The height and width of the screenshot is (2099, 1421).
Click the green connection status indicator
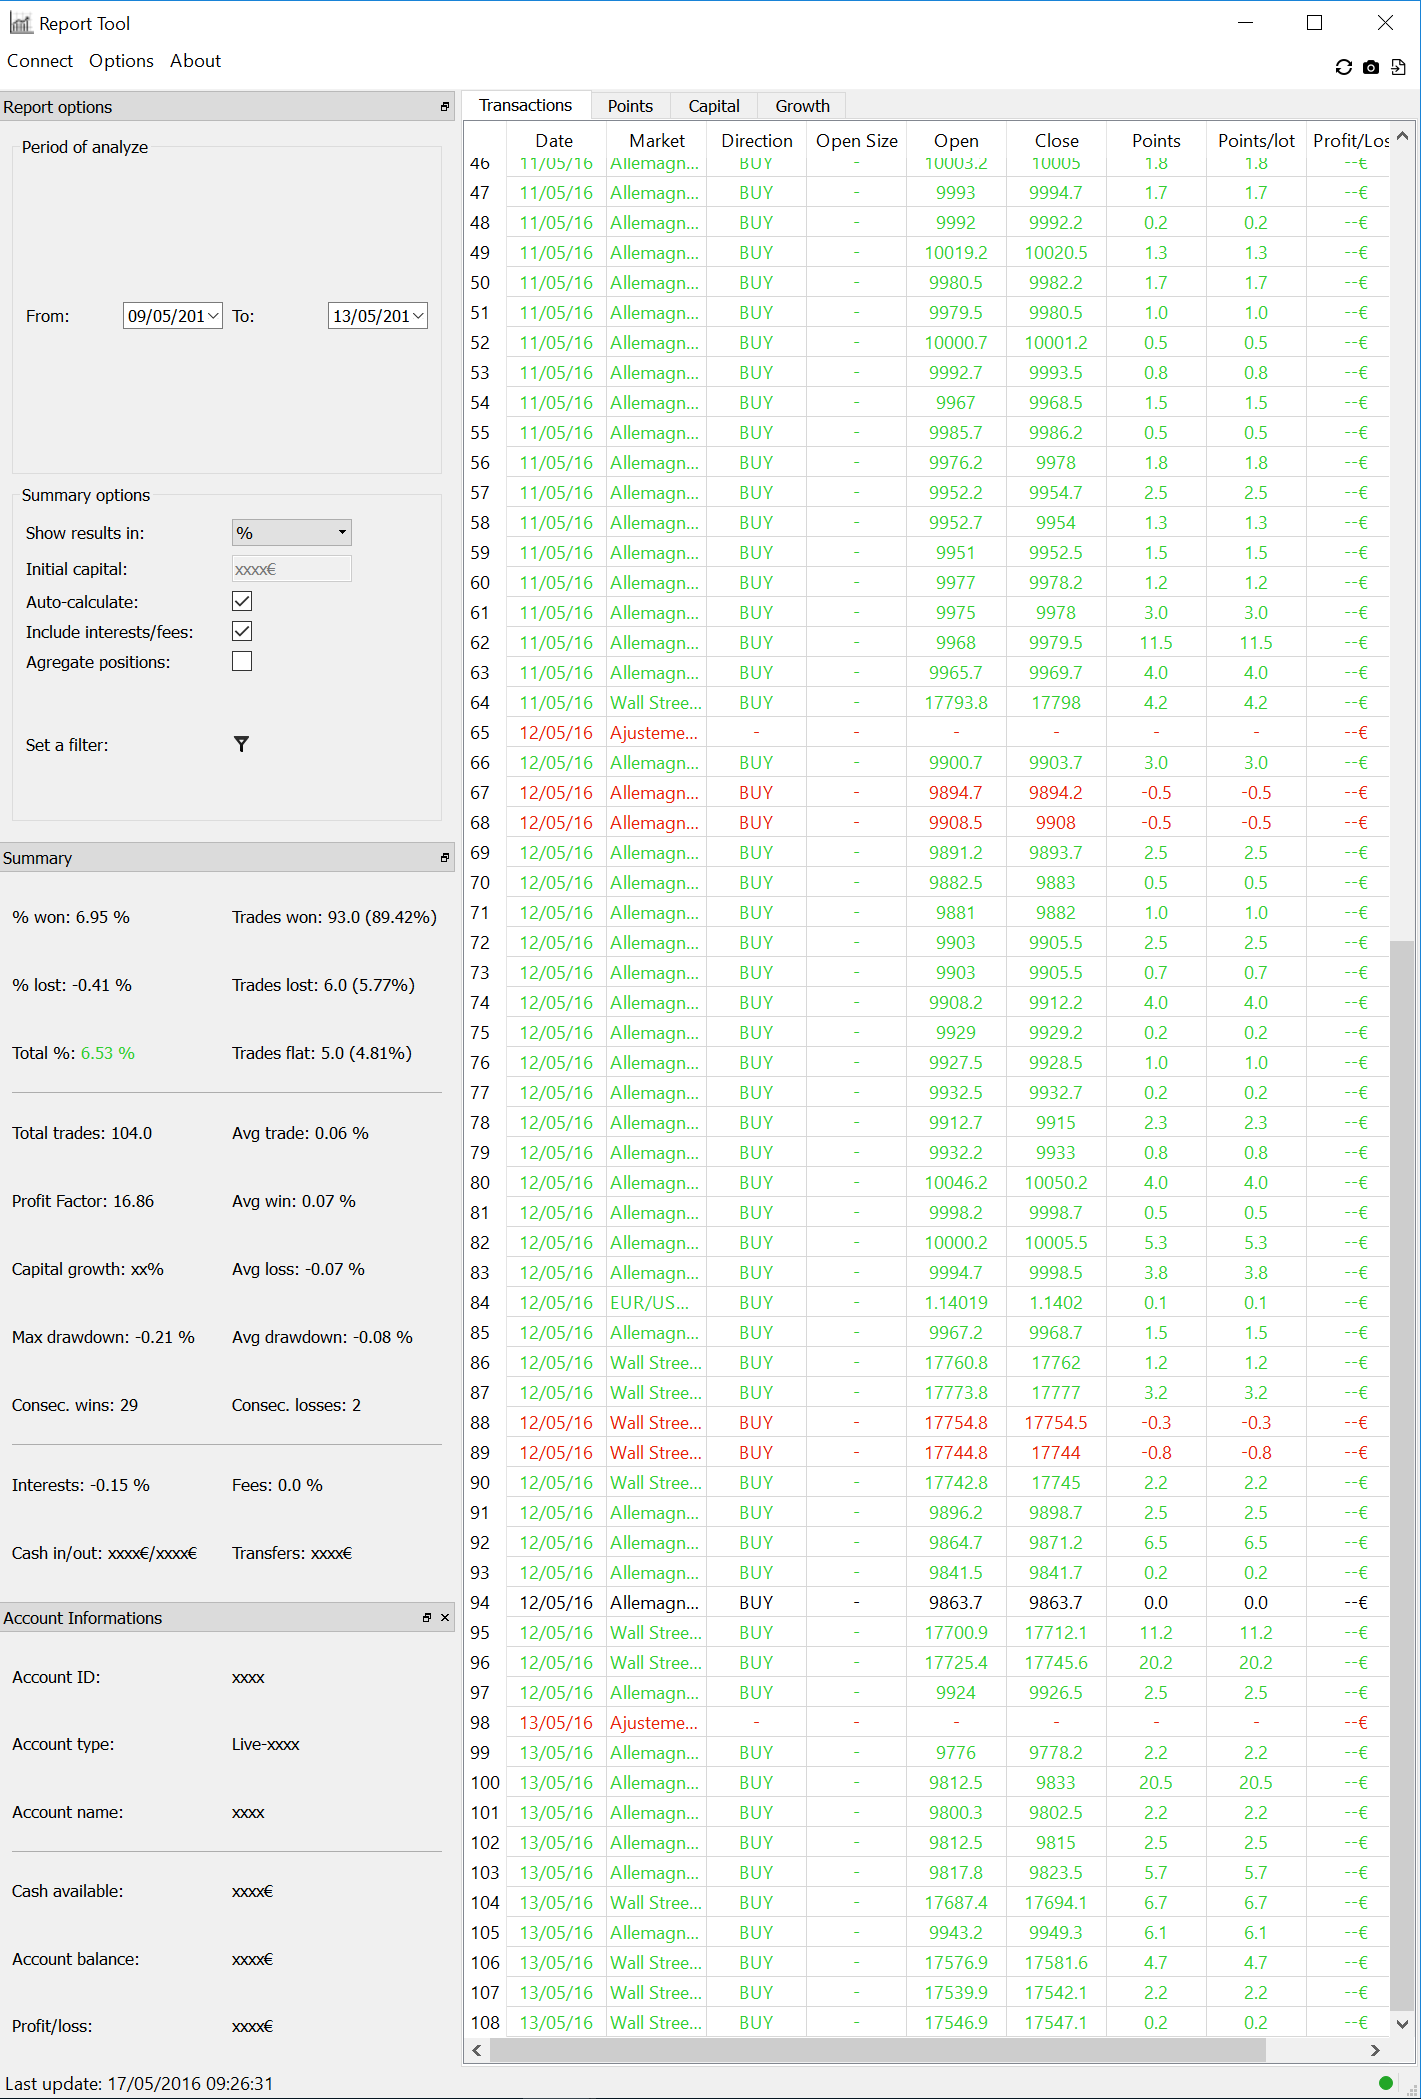[1385, 2083]
